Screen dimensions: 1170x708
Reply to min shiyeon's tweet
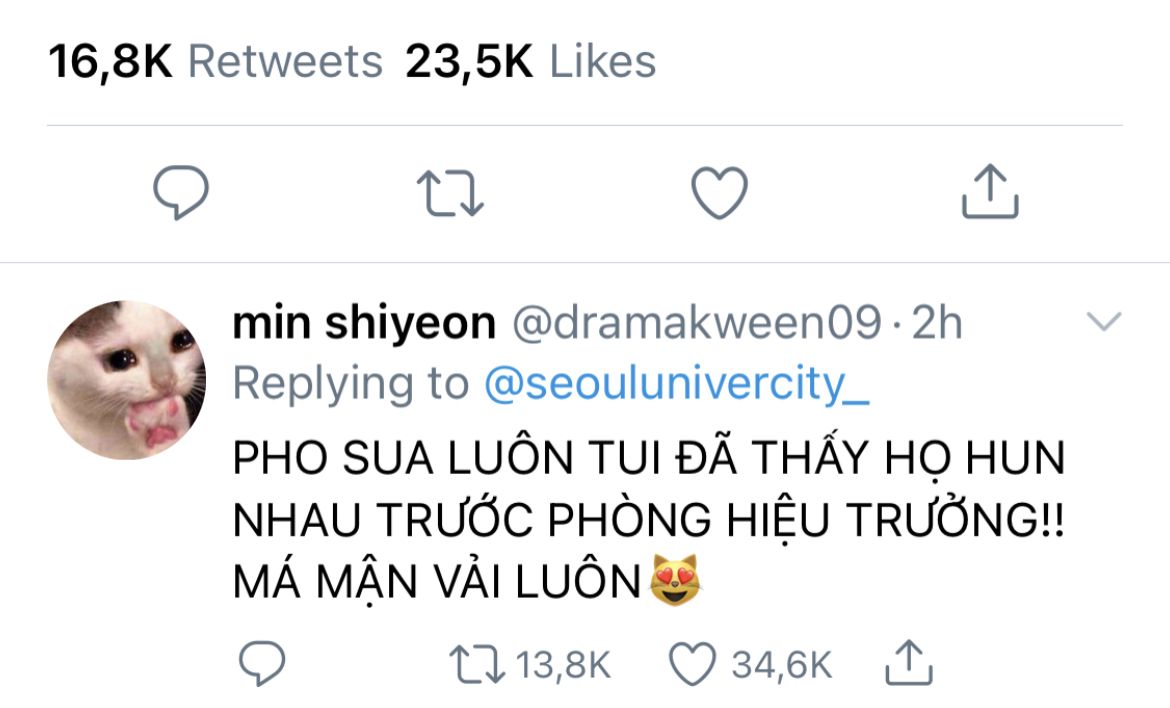click(x=261, y=662)
